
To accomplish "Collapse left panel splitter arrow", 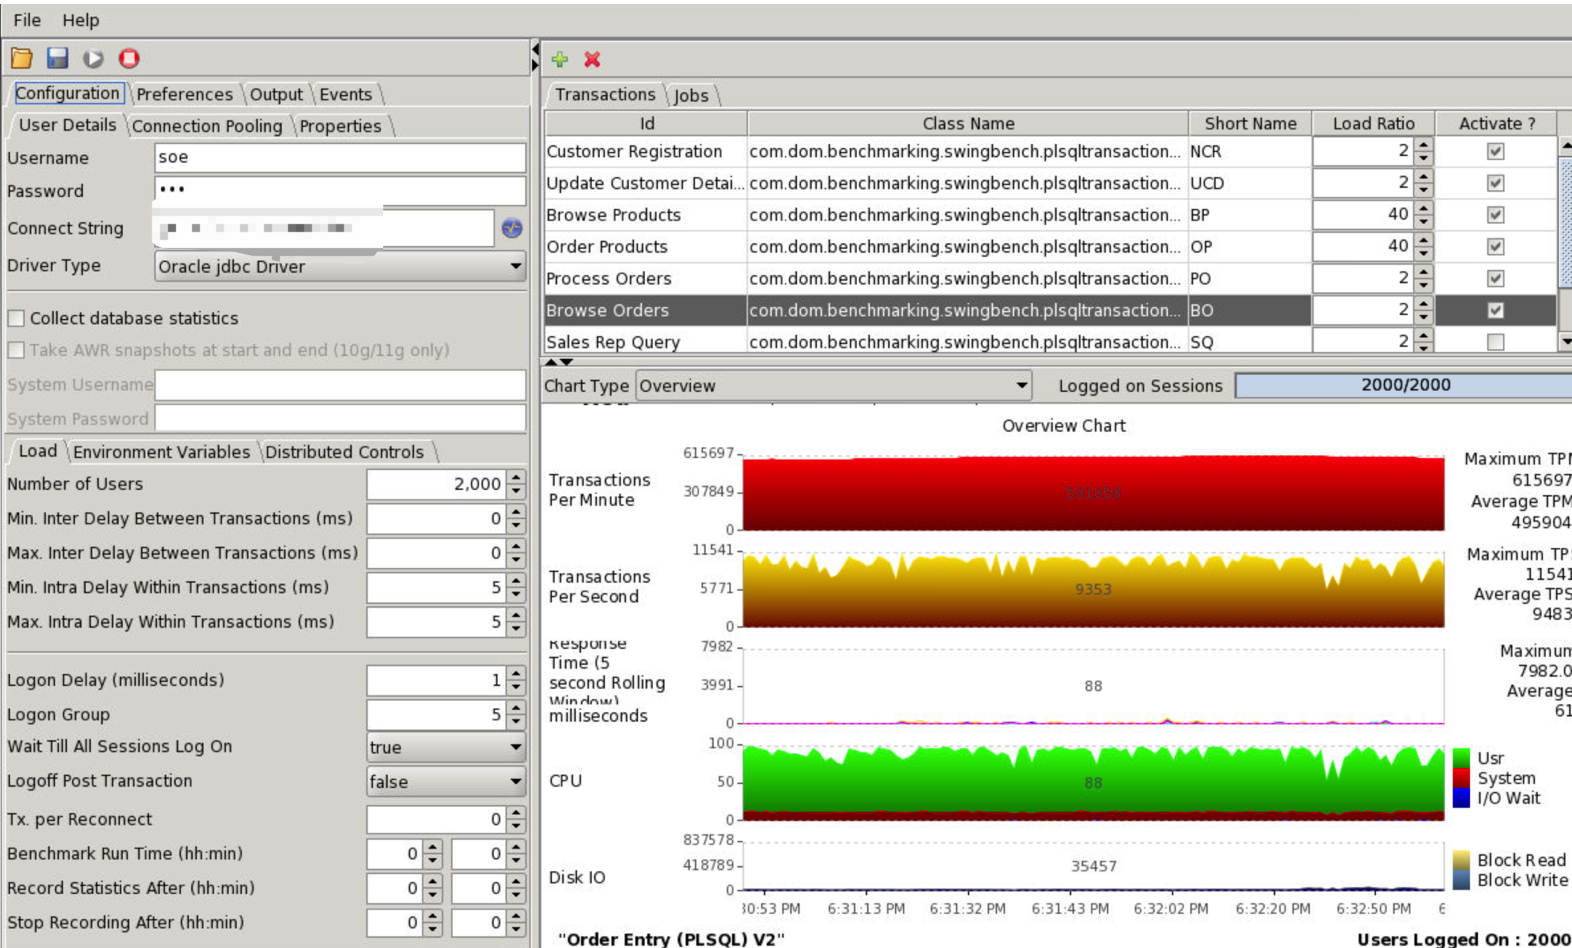I will [x=535, y=50].
